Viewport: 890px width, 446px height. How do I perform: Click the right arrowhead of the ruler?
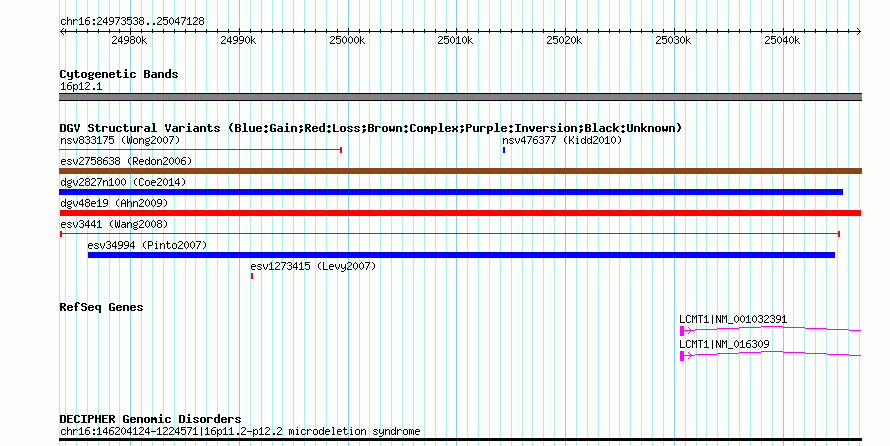pos(859,32)
